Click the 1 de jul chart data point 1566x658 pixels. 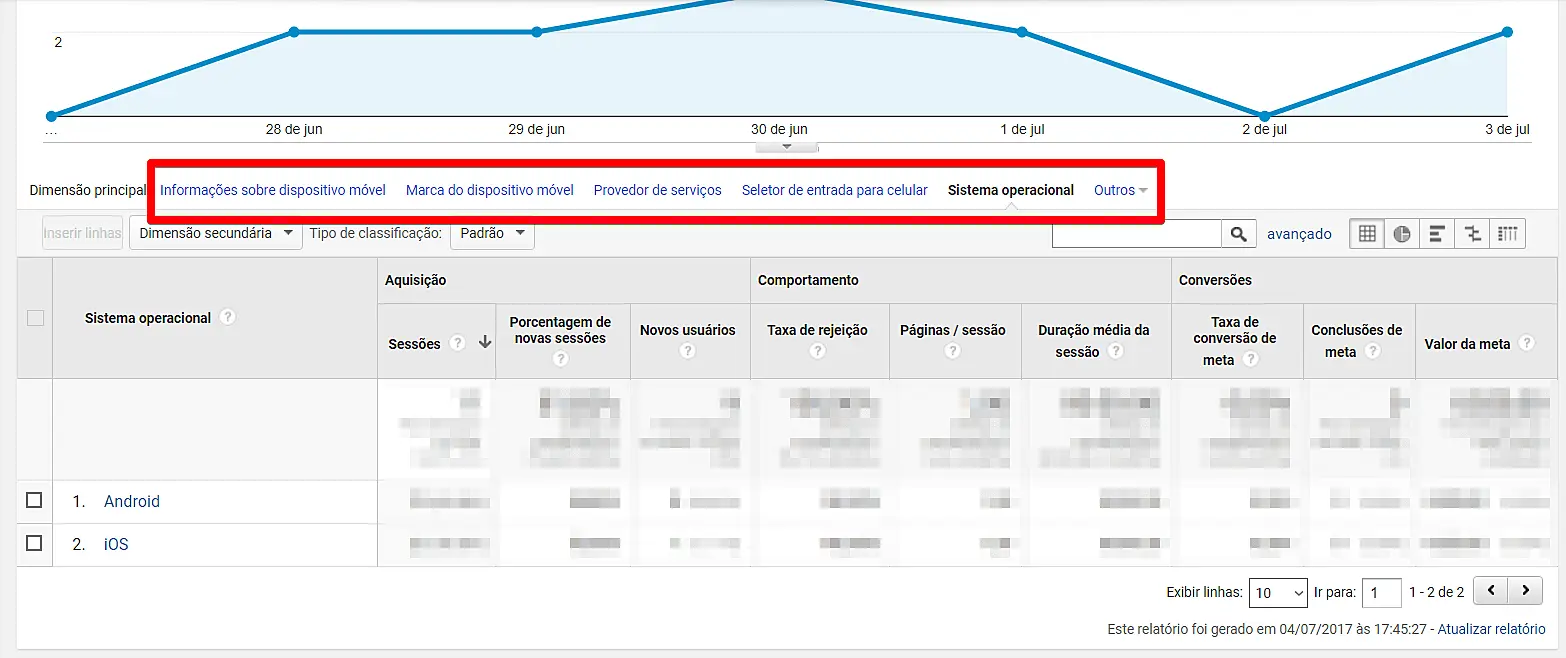pos(1022,32)
